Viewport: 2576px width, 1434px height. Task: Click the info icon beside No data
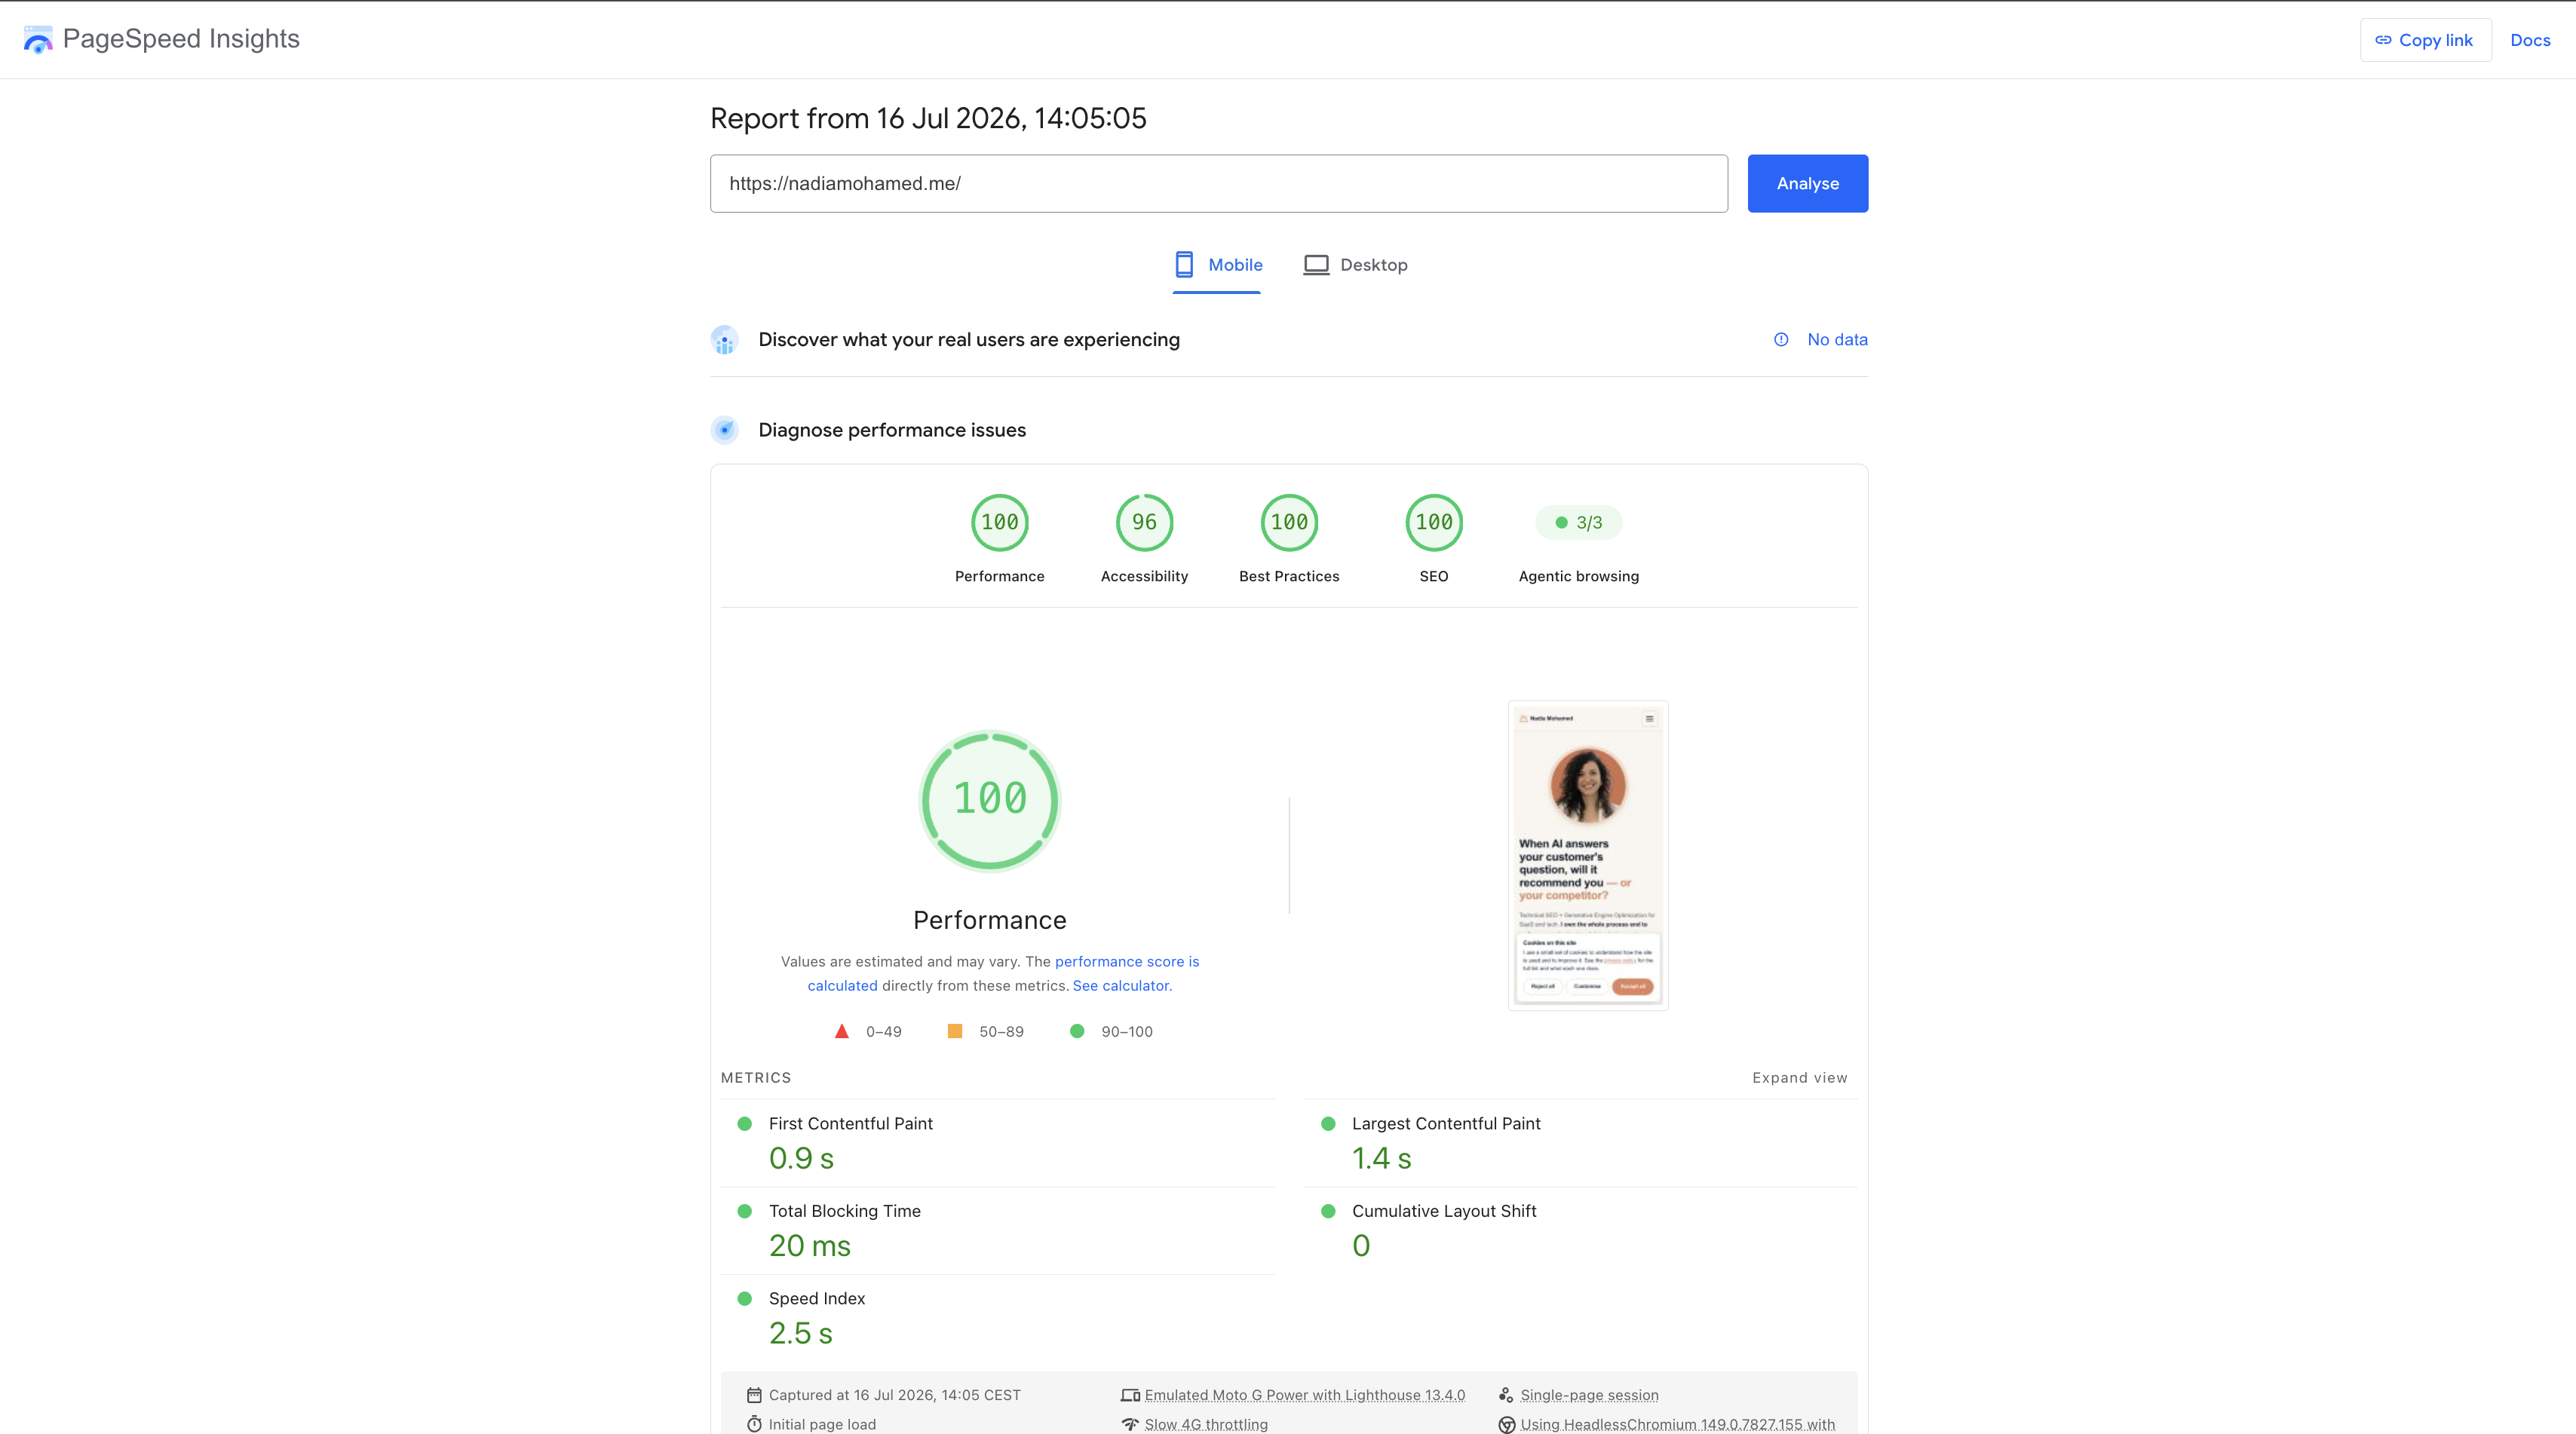click(1781, 340)
